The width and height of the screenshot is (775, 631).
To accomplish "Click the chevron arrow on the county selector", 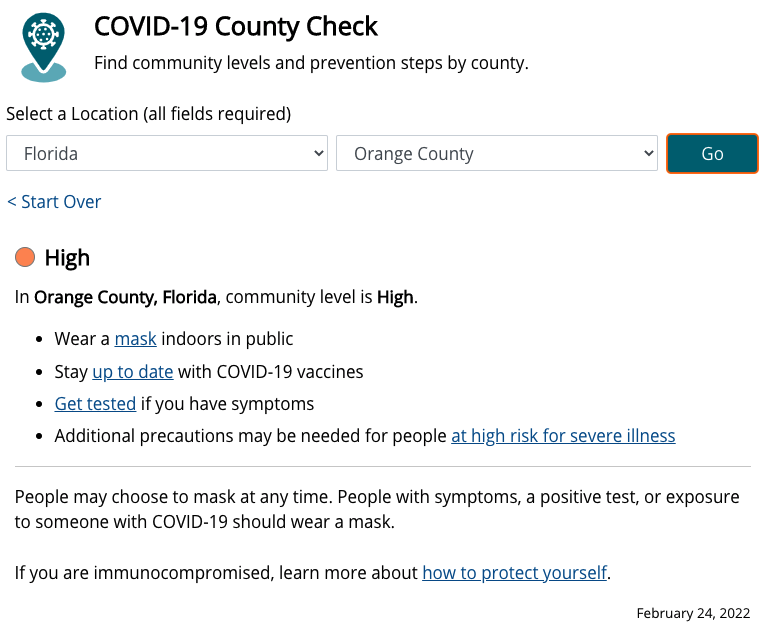I will [x=646, y=154].
